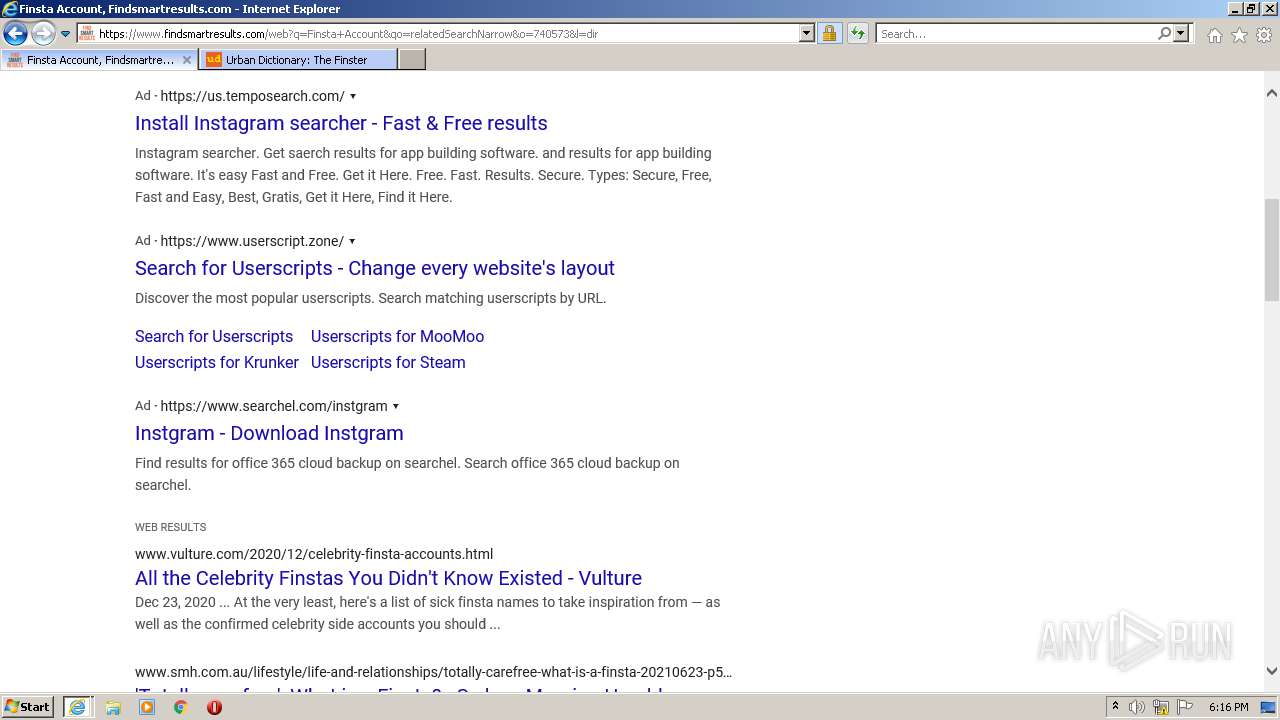Open Instgram - Download Instgram ad link
Image resolution: width=1280 pixels, height=720 pixels.
tap(269, 433)
